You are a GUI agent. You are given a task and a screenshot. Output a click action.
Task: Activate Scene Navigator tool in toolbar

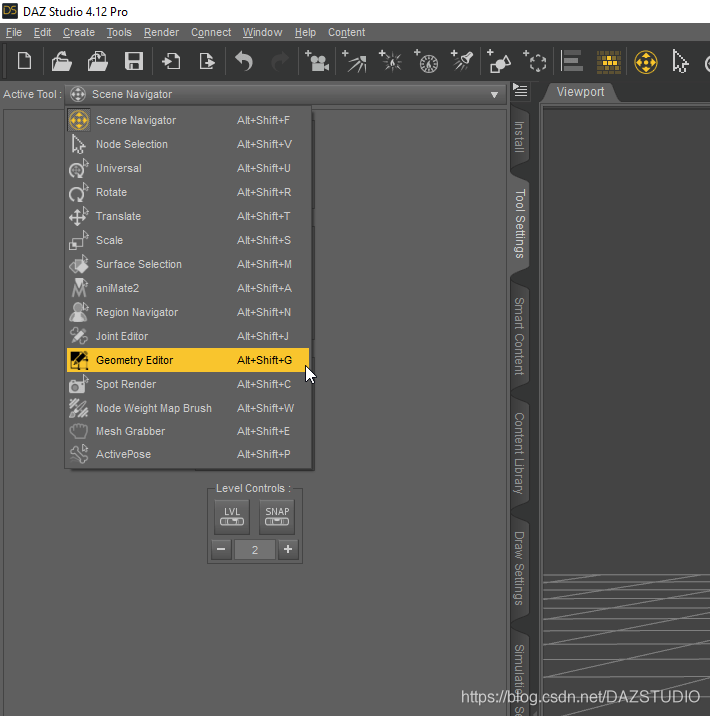pyautogui.click(x=646, y=62)
